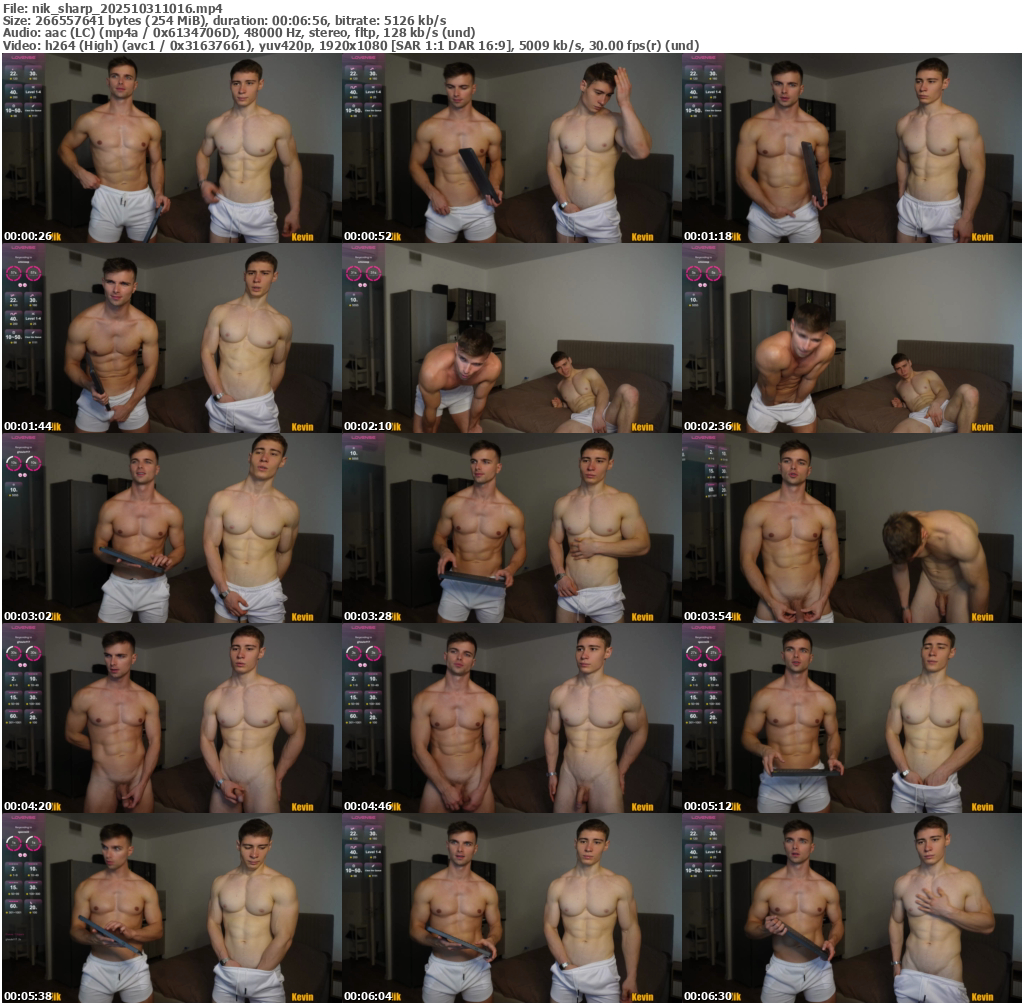Open the thumbnail at timestamp 00:00:26
This screenshot has width=1024, height=1003.
click(171, 148)
